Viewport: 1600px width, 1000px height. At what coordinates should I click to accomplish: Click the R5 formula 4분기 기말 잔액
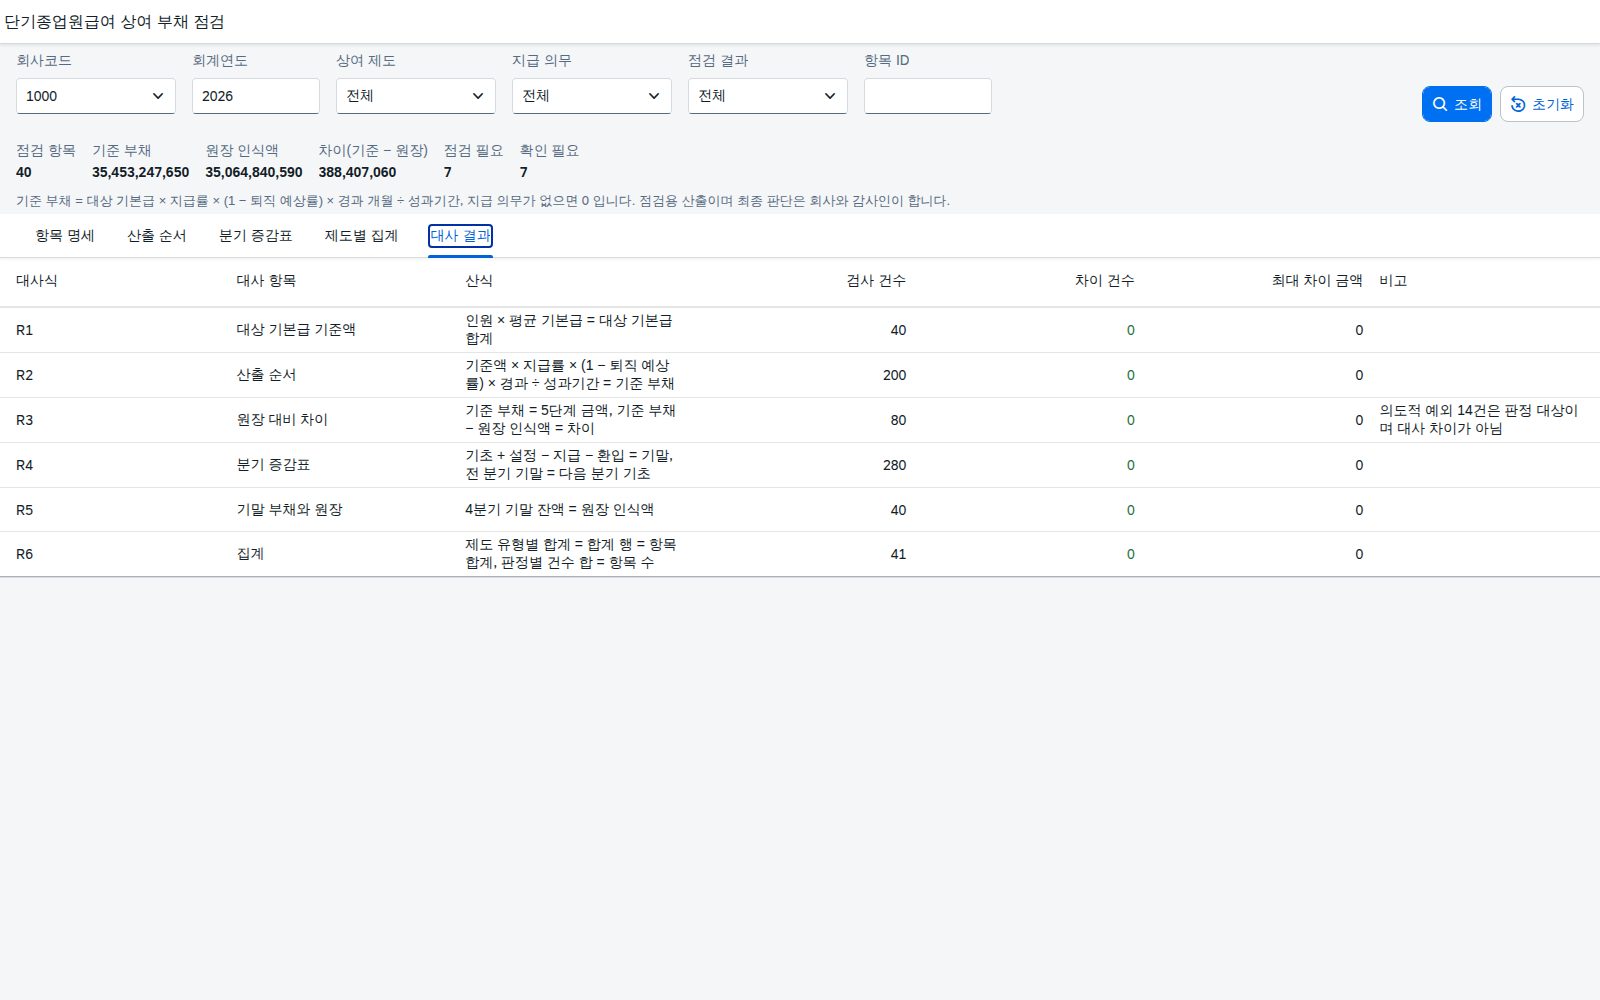pos(559,510)
